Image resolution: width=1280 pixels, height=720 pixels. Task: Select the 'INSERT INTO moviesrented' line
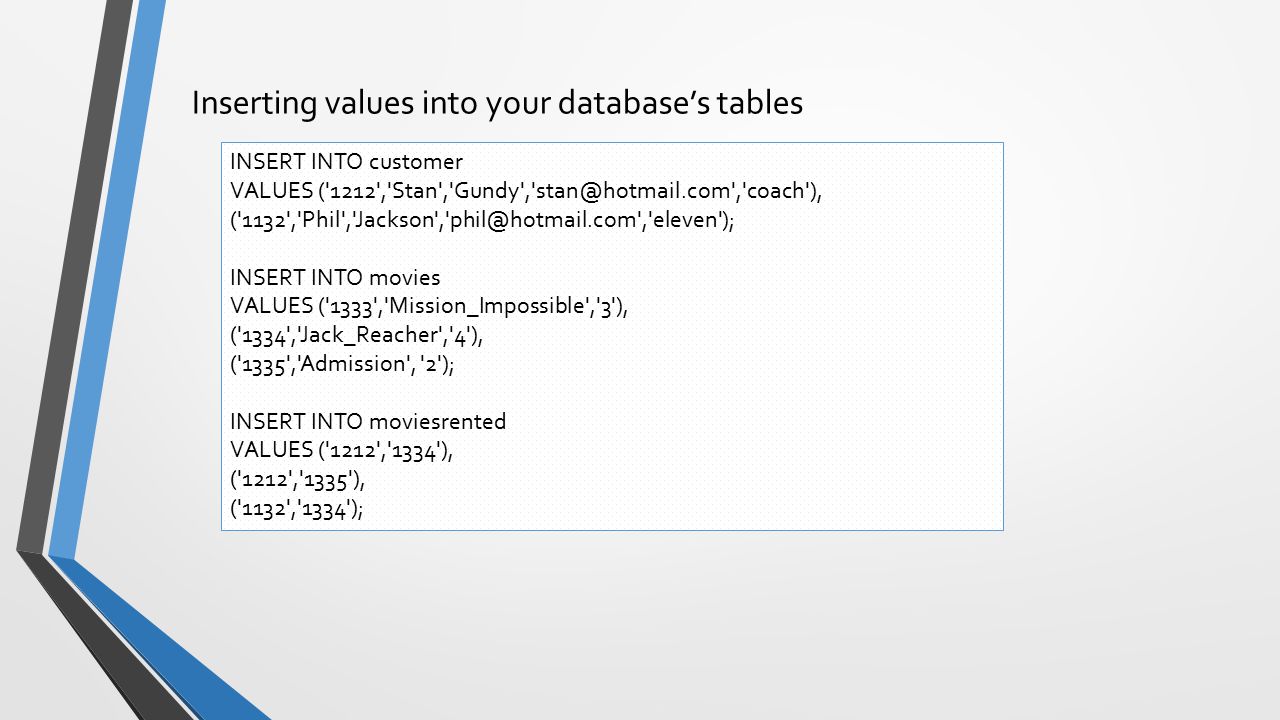368,421
